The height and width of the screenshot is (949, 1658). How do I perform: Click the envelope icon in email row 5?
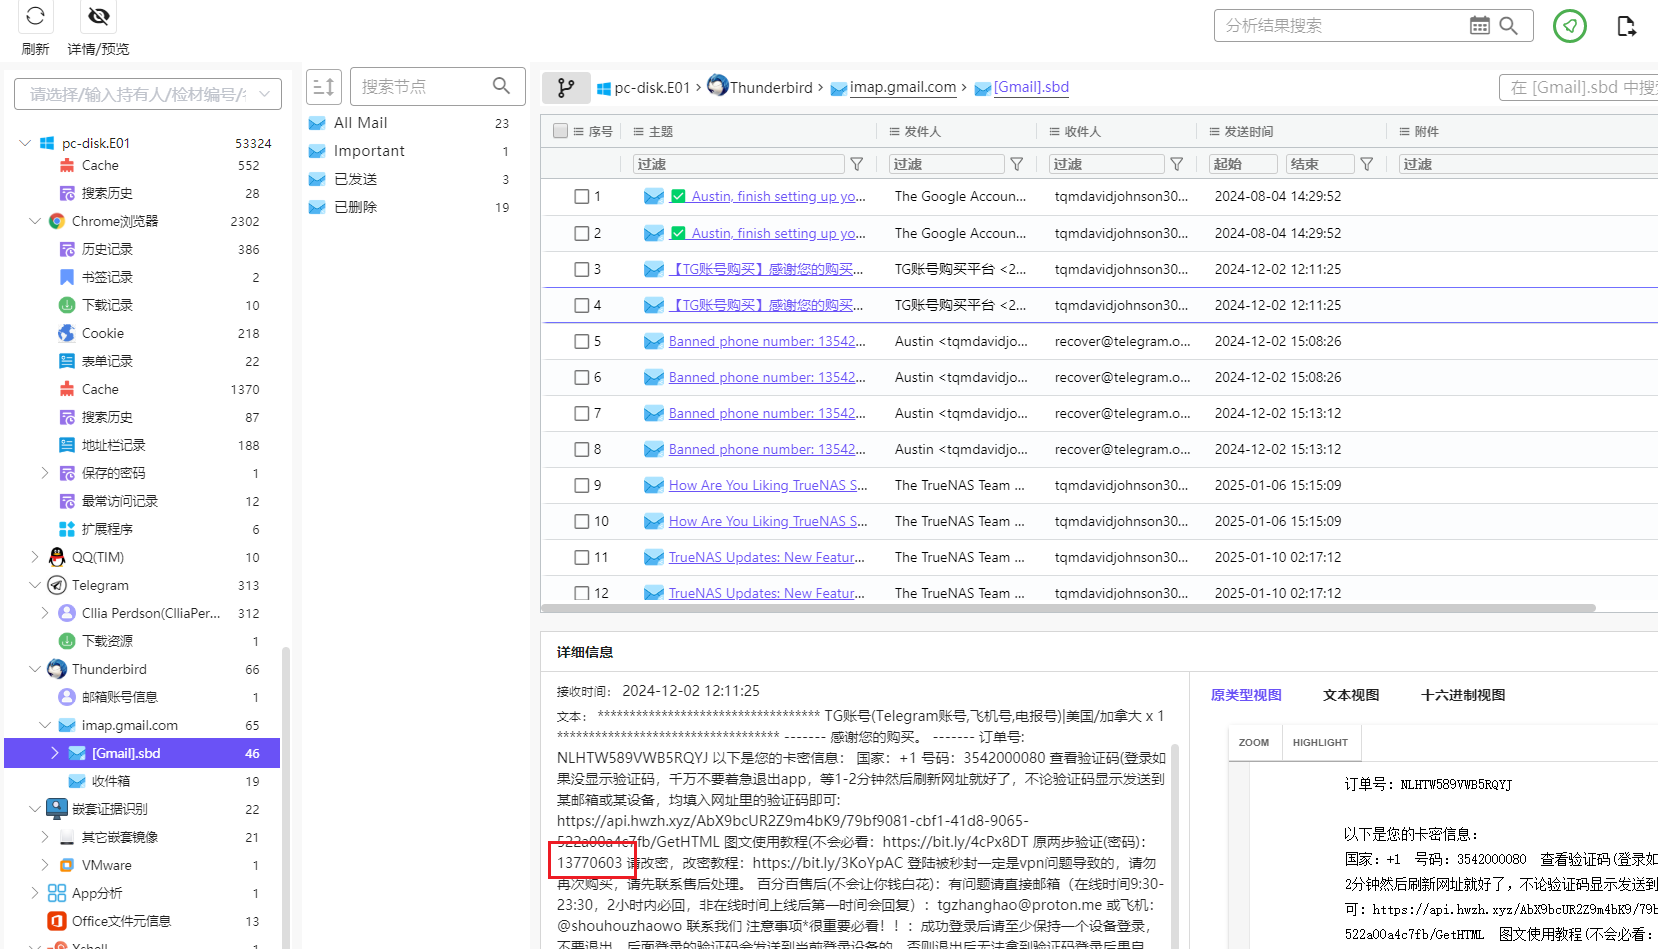tap(654, 341)
